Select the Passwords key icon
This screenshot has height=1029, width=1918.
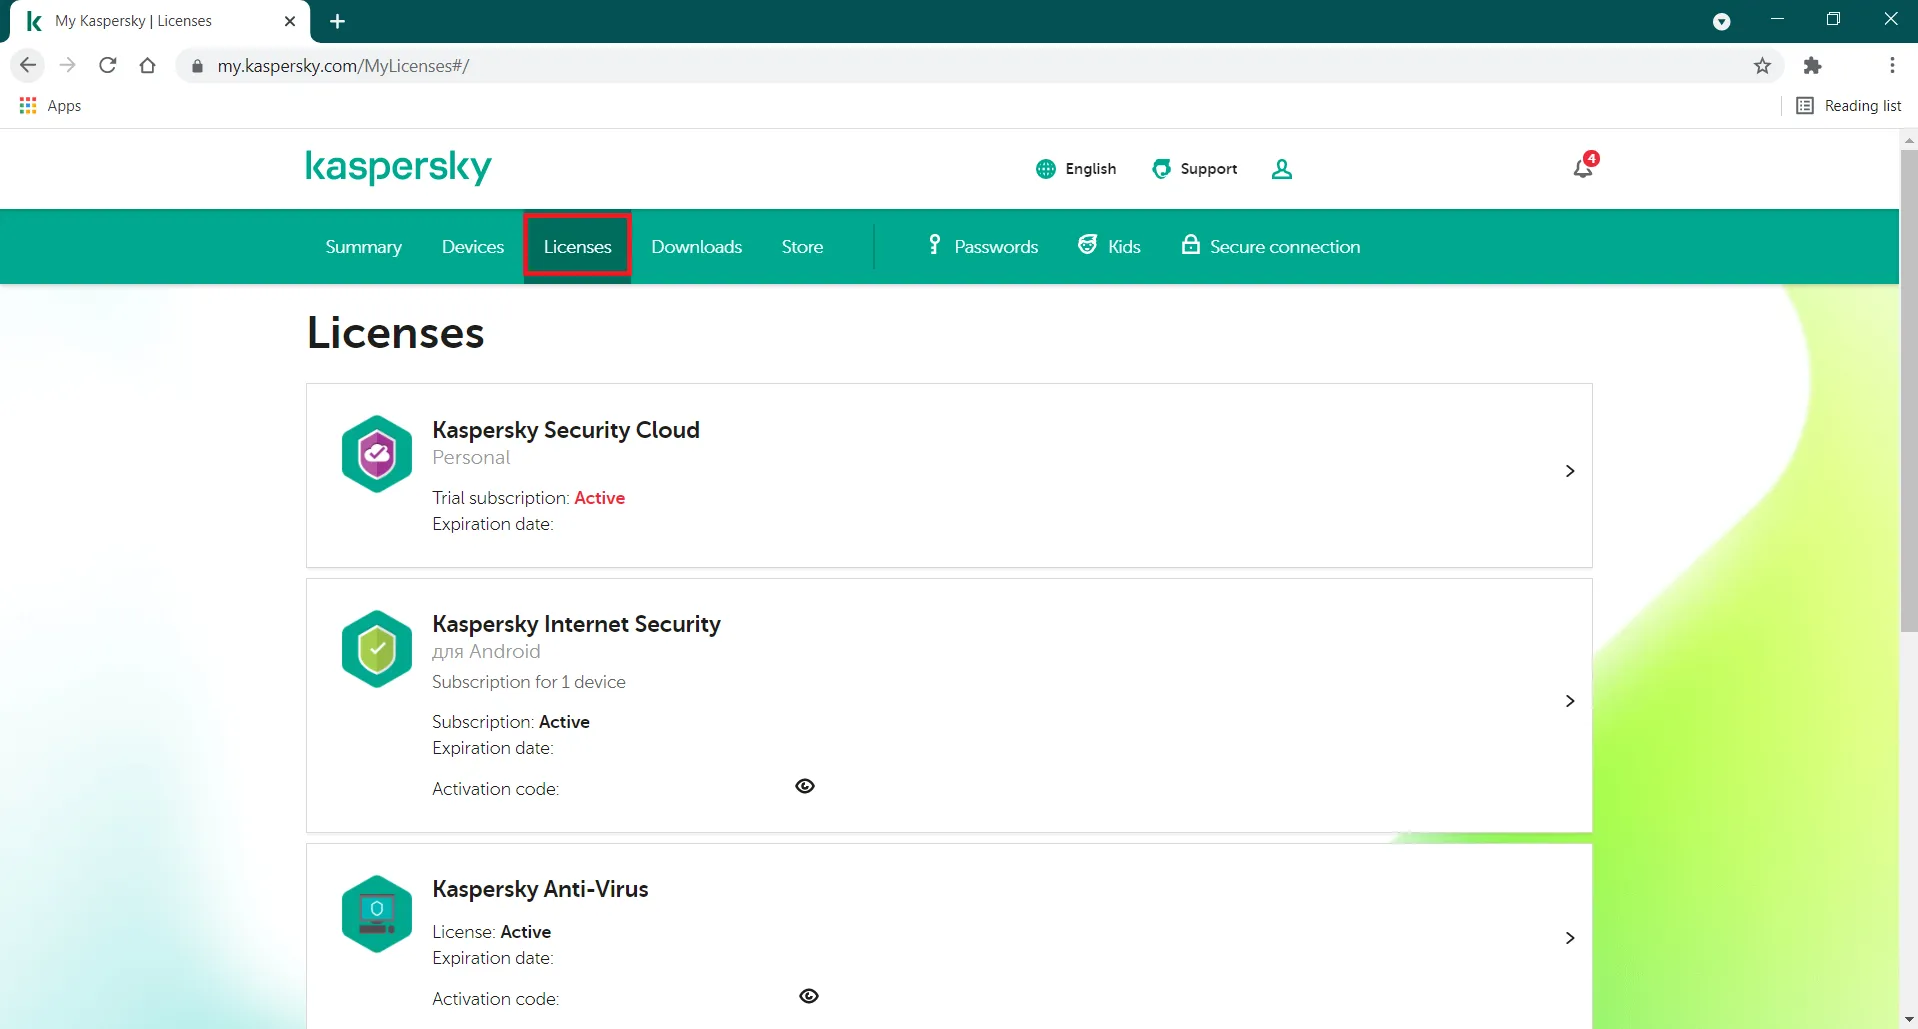pos(933,245)
